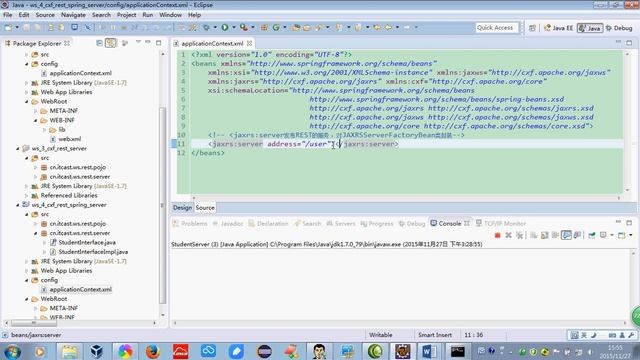Click the Save All toolbar icon

tap(37, 27)
